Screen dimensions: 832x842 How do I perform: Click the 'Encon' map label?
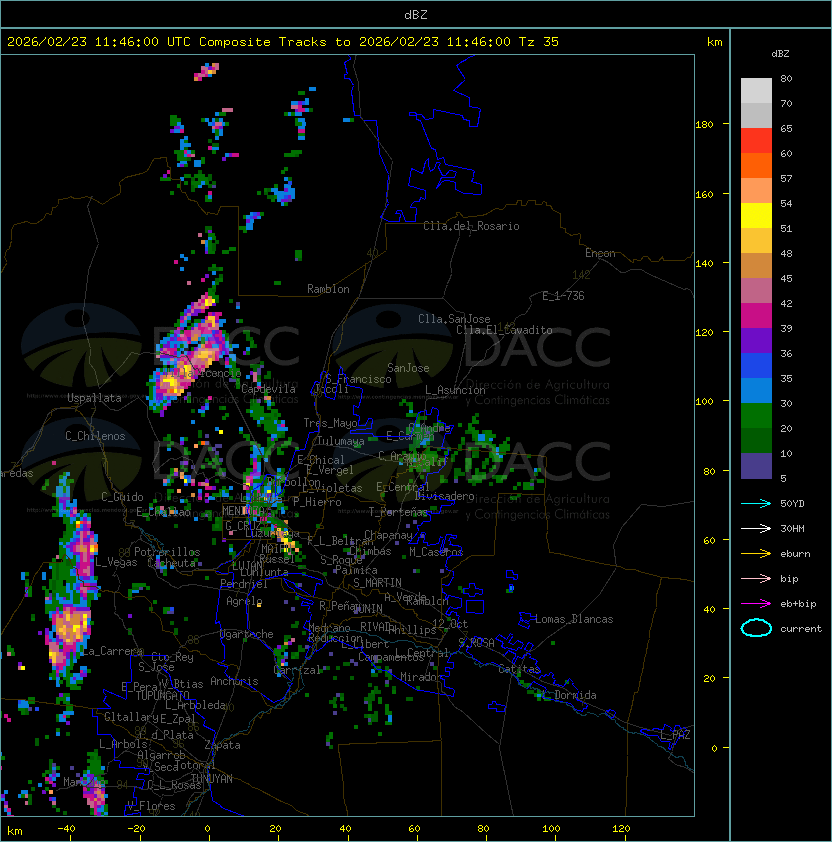pyautogui.click(x=600, y=253)
